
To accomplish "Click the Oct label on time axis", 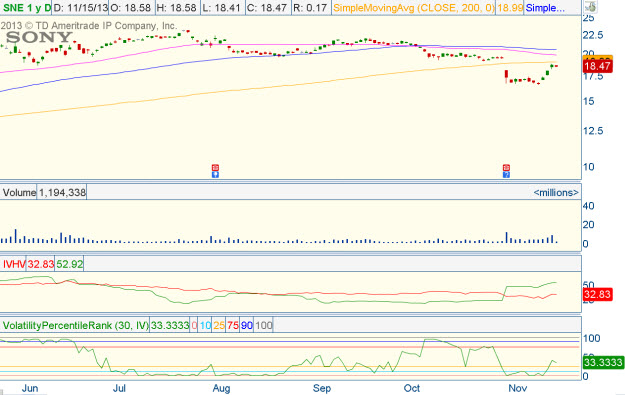I will (x=412, y=388).
